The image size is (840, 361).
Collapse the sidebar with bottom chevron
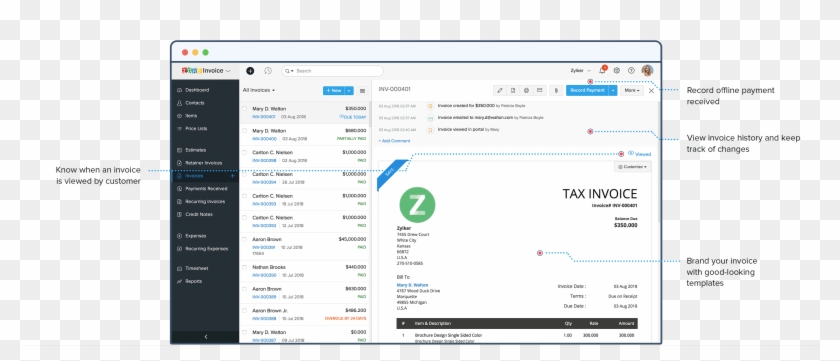(x=206, y=337)
